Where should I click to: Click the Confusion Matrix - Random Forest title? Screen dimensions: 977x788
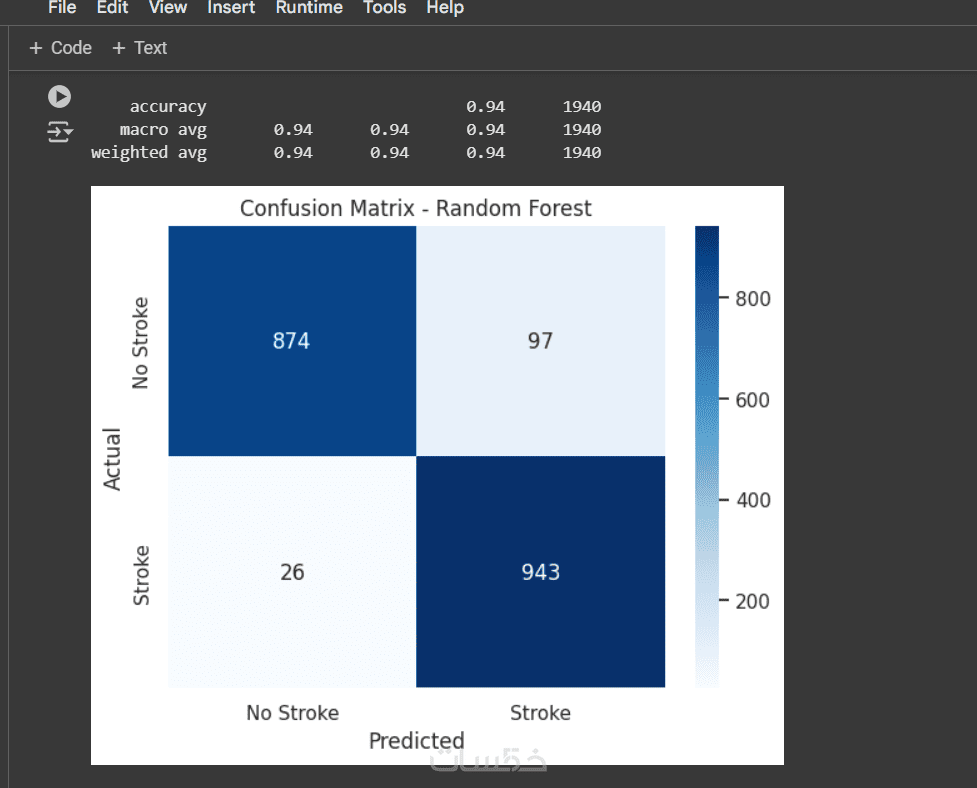coord(416,209)
